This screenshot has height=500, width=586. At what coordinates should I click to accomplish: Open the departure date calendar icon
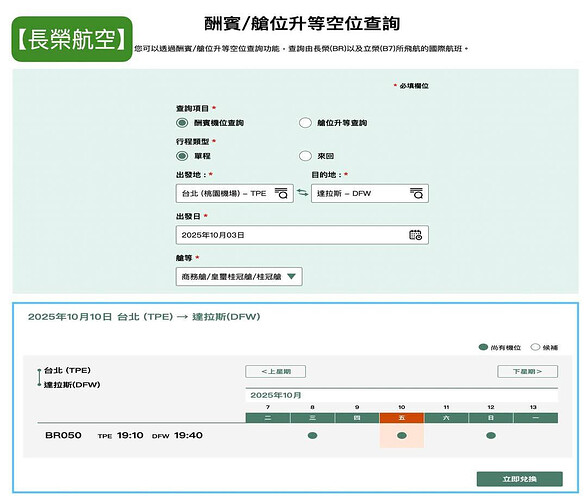415,235
